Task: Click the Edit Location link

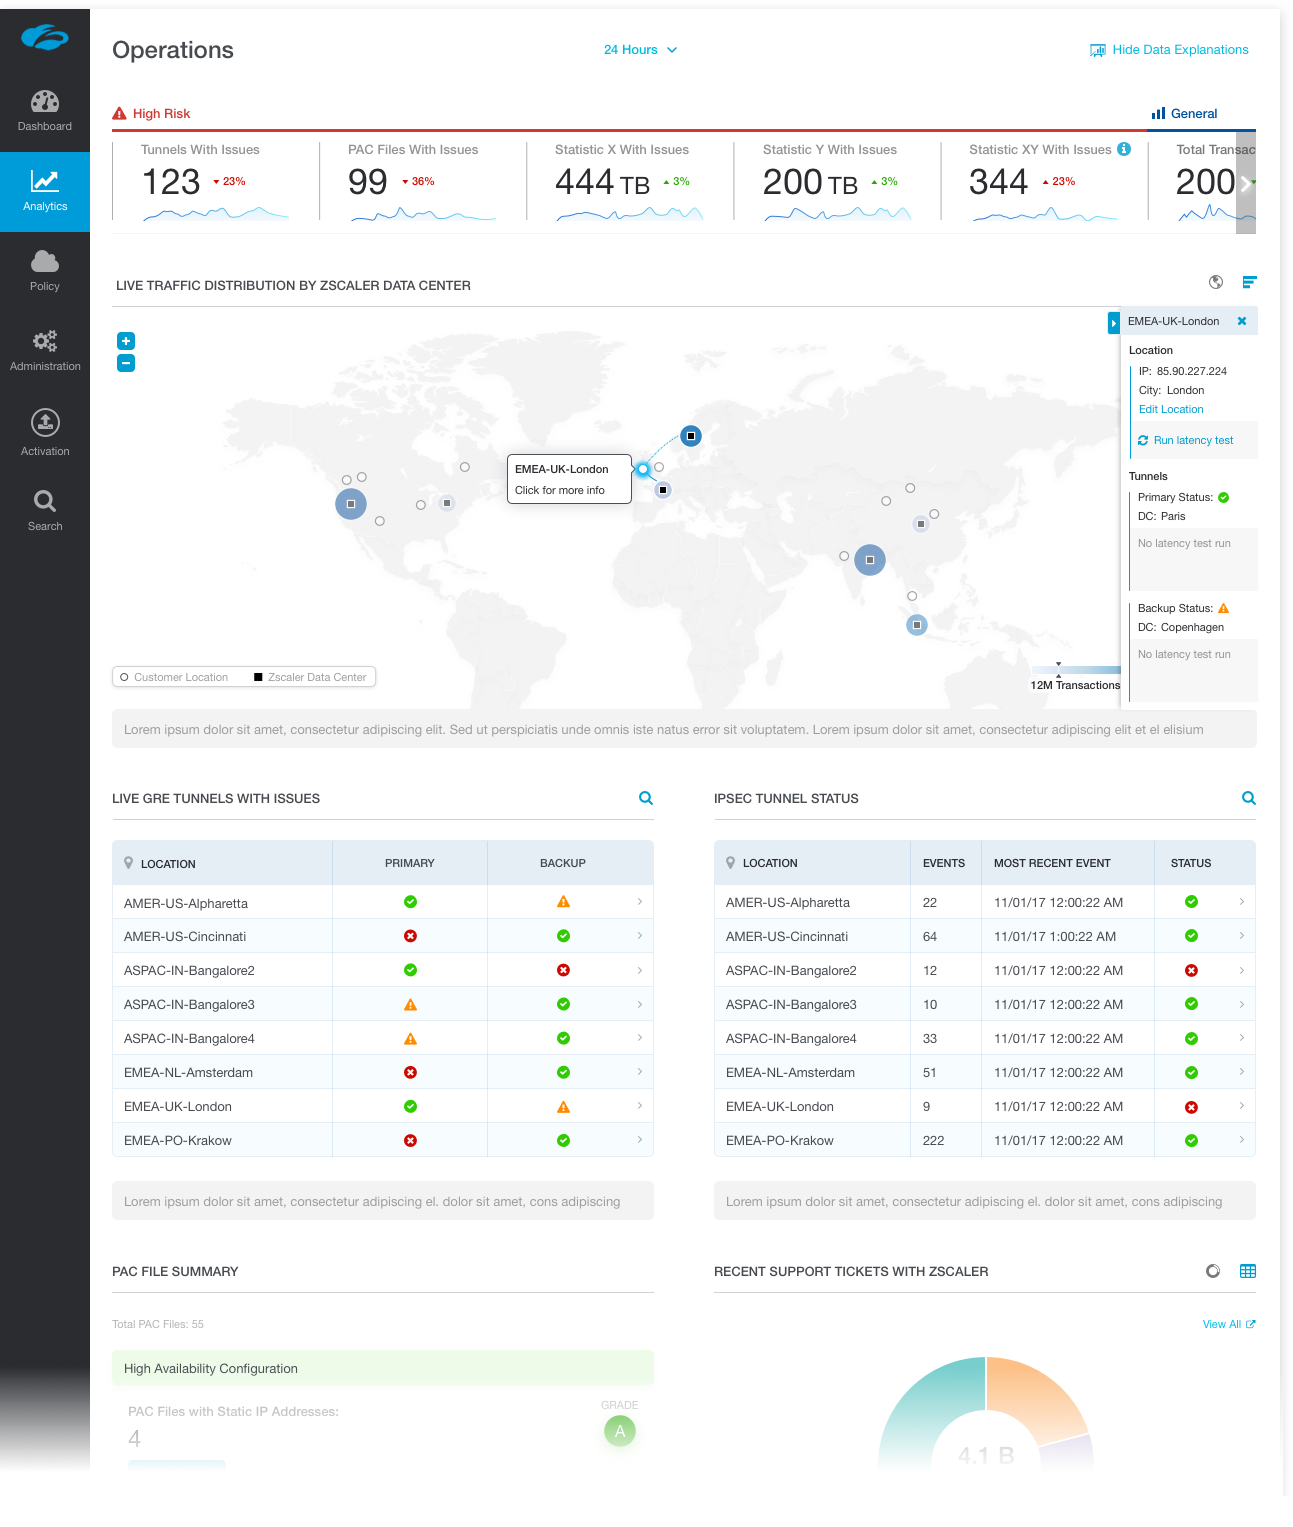Action: click(x=1171, y=409)
